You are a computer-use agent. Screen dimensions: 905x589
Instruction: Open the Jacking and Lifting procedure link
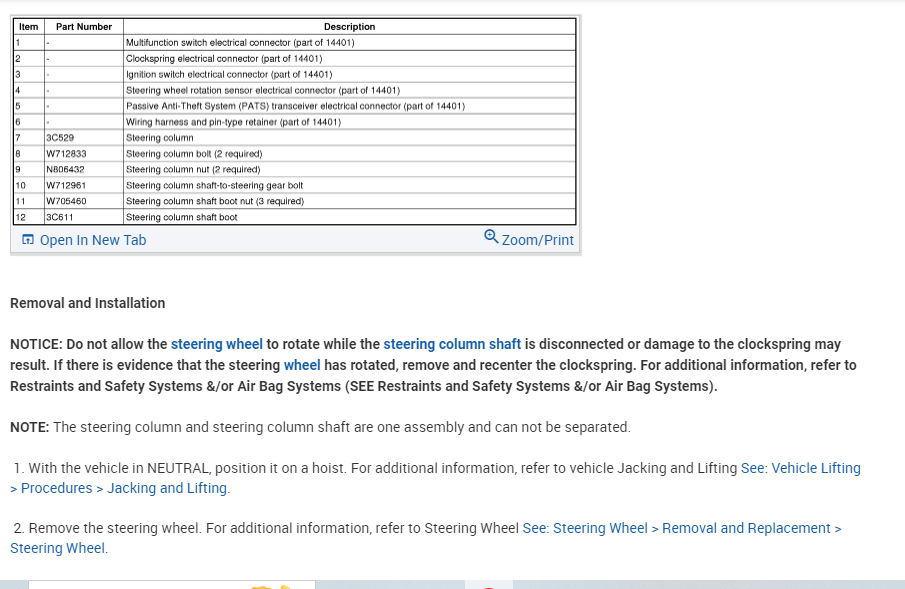click(x=435, y=478)
